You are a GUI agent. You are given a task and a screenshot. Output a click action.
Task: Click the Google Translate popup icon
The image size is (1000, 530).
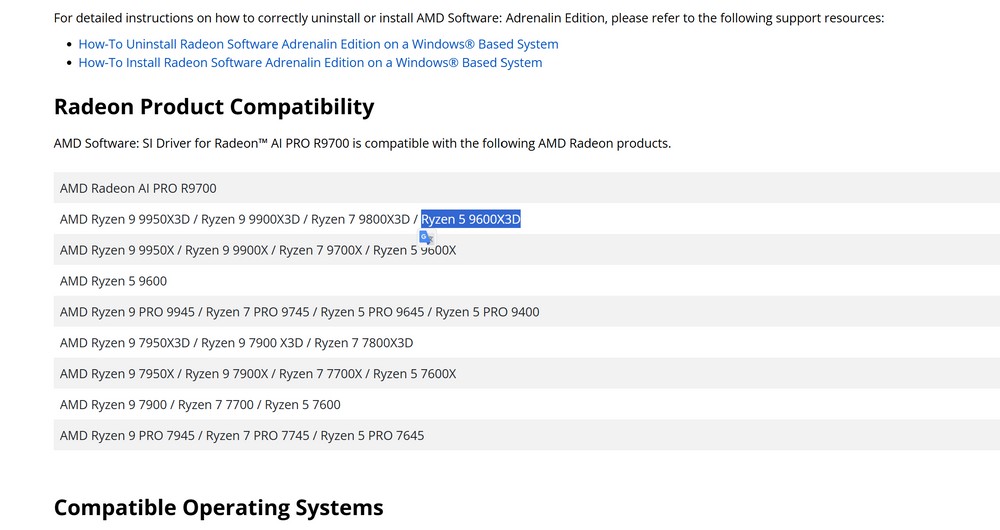coord(425,237)
